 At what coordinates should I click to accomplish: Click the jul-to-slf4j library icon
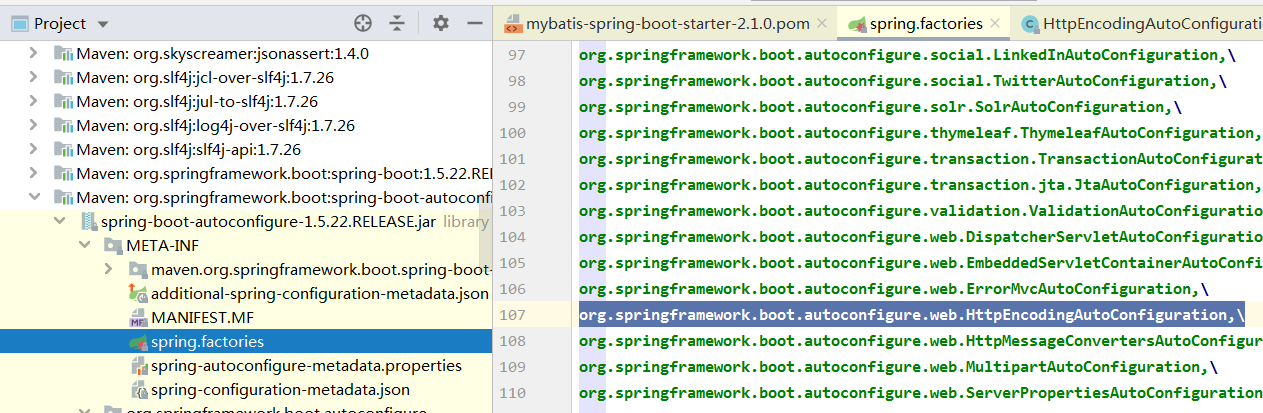click(x=63, y=102)
